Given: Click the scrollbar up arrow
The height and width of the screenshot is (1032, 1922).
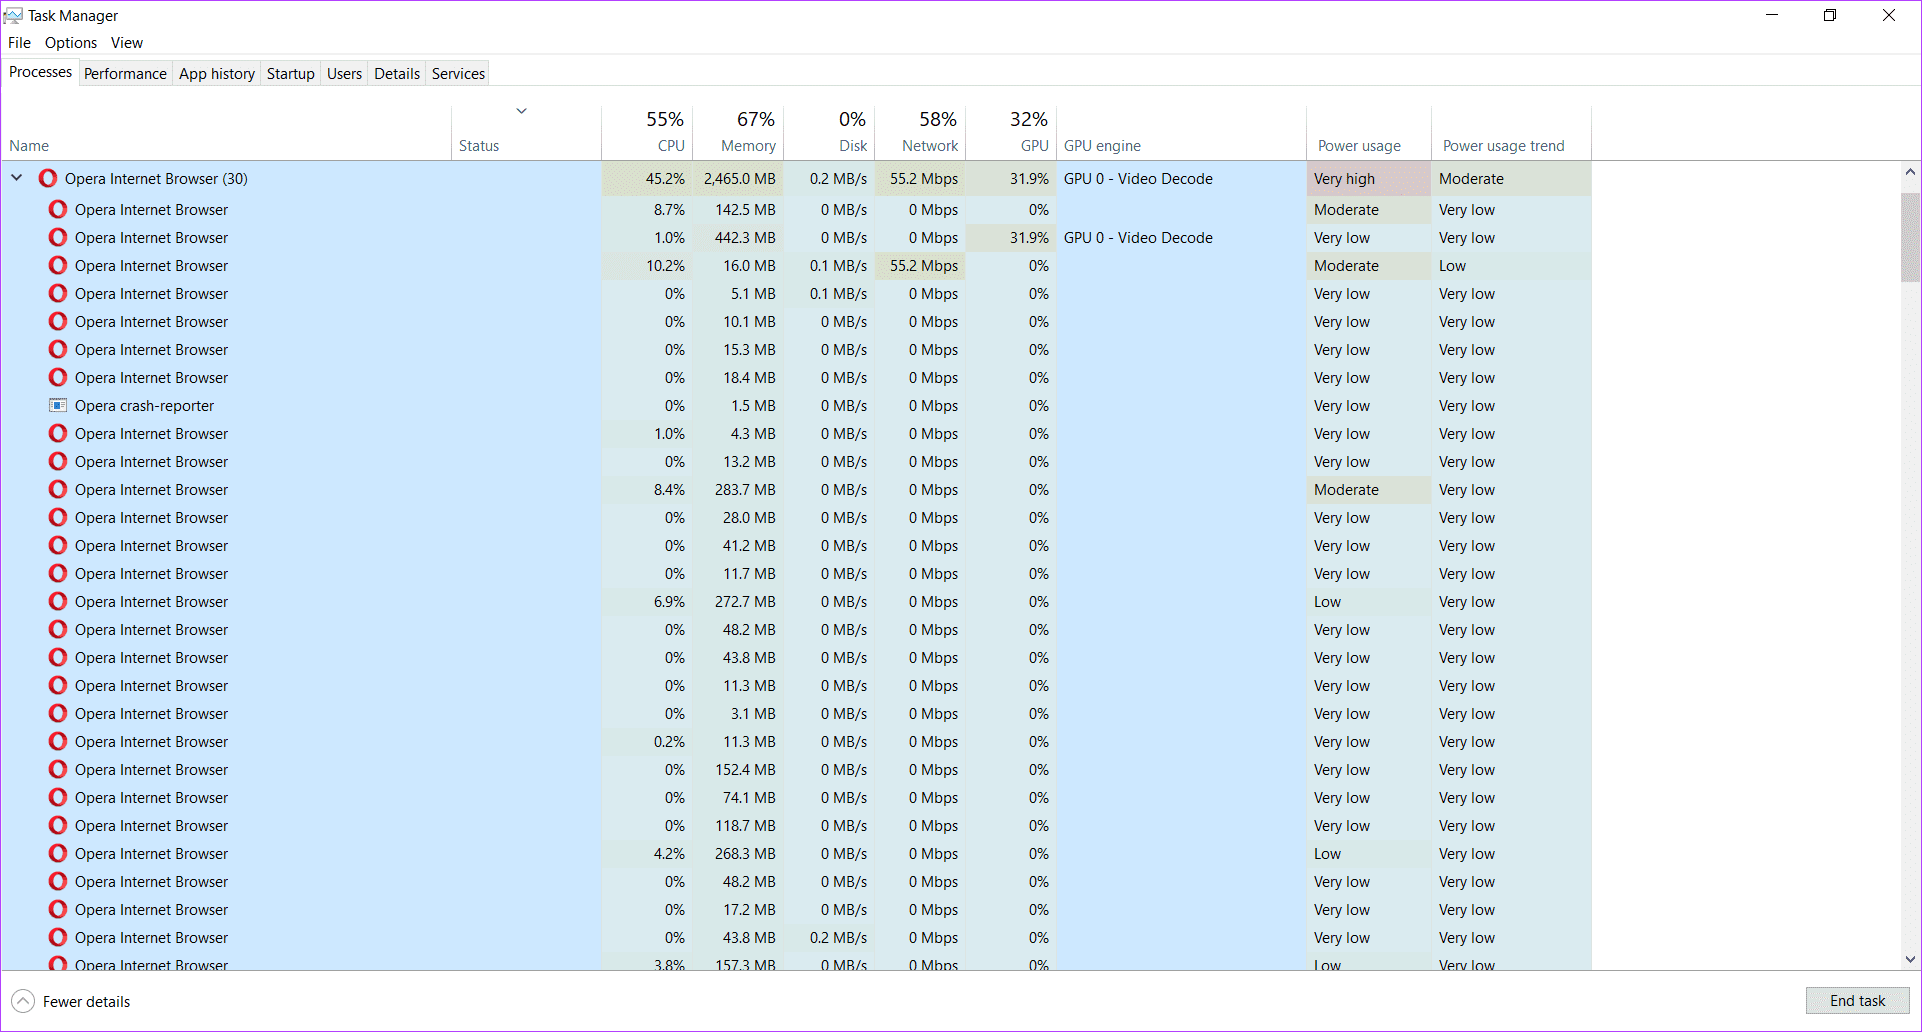Looking at the screenshot, I should click(1910, 172).
